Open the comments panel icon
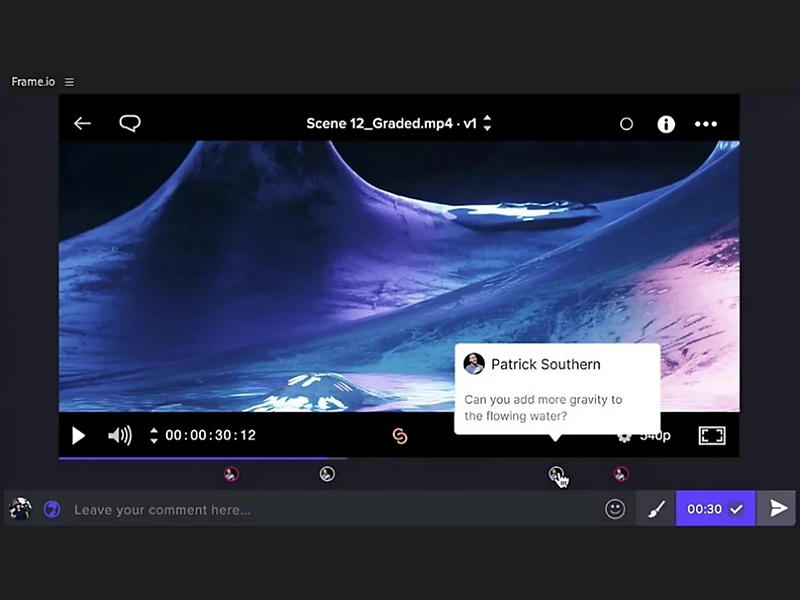The image size is (800, 600). [130, 123]
